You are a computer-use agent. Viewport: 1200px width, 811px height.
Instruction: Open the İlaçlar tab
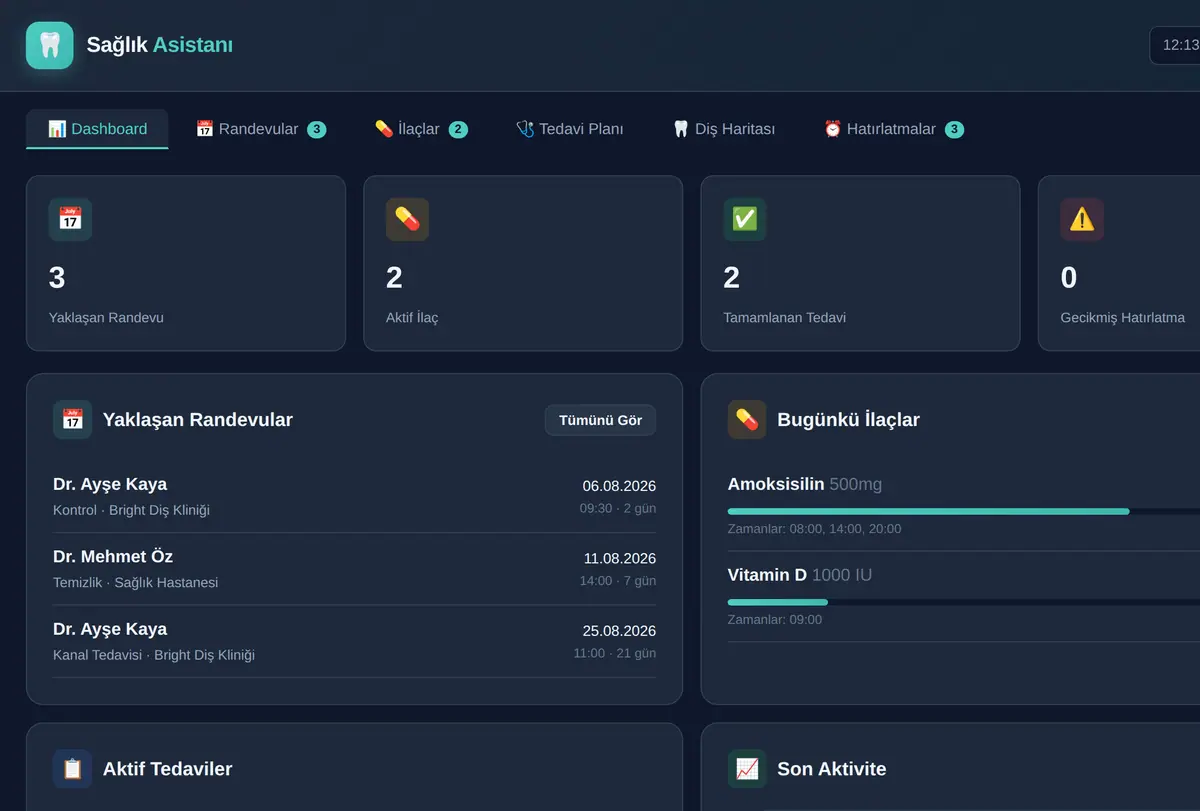point(421,129)
